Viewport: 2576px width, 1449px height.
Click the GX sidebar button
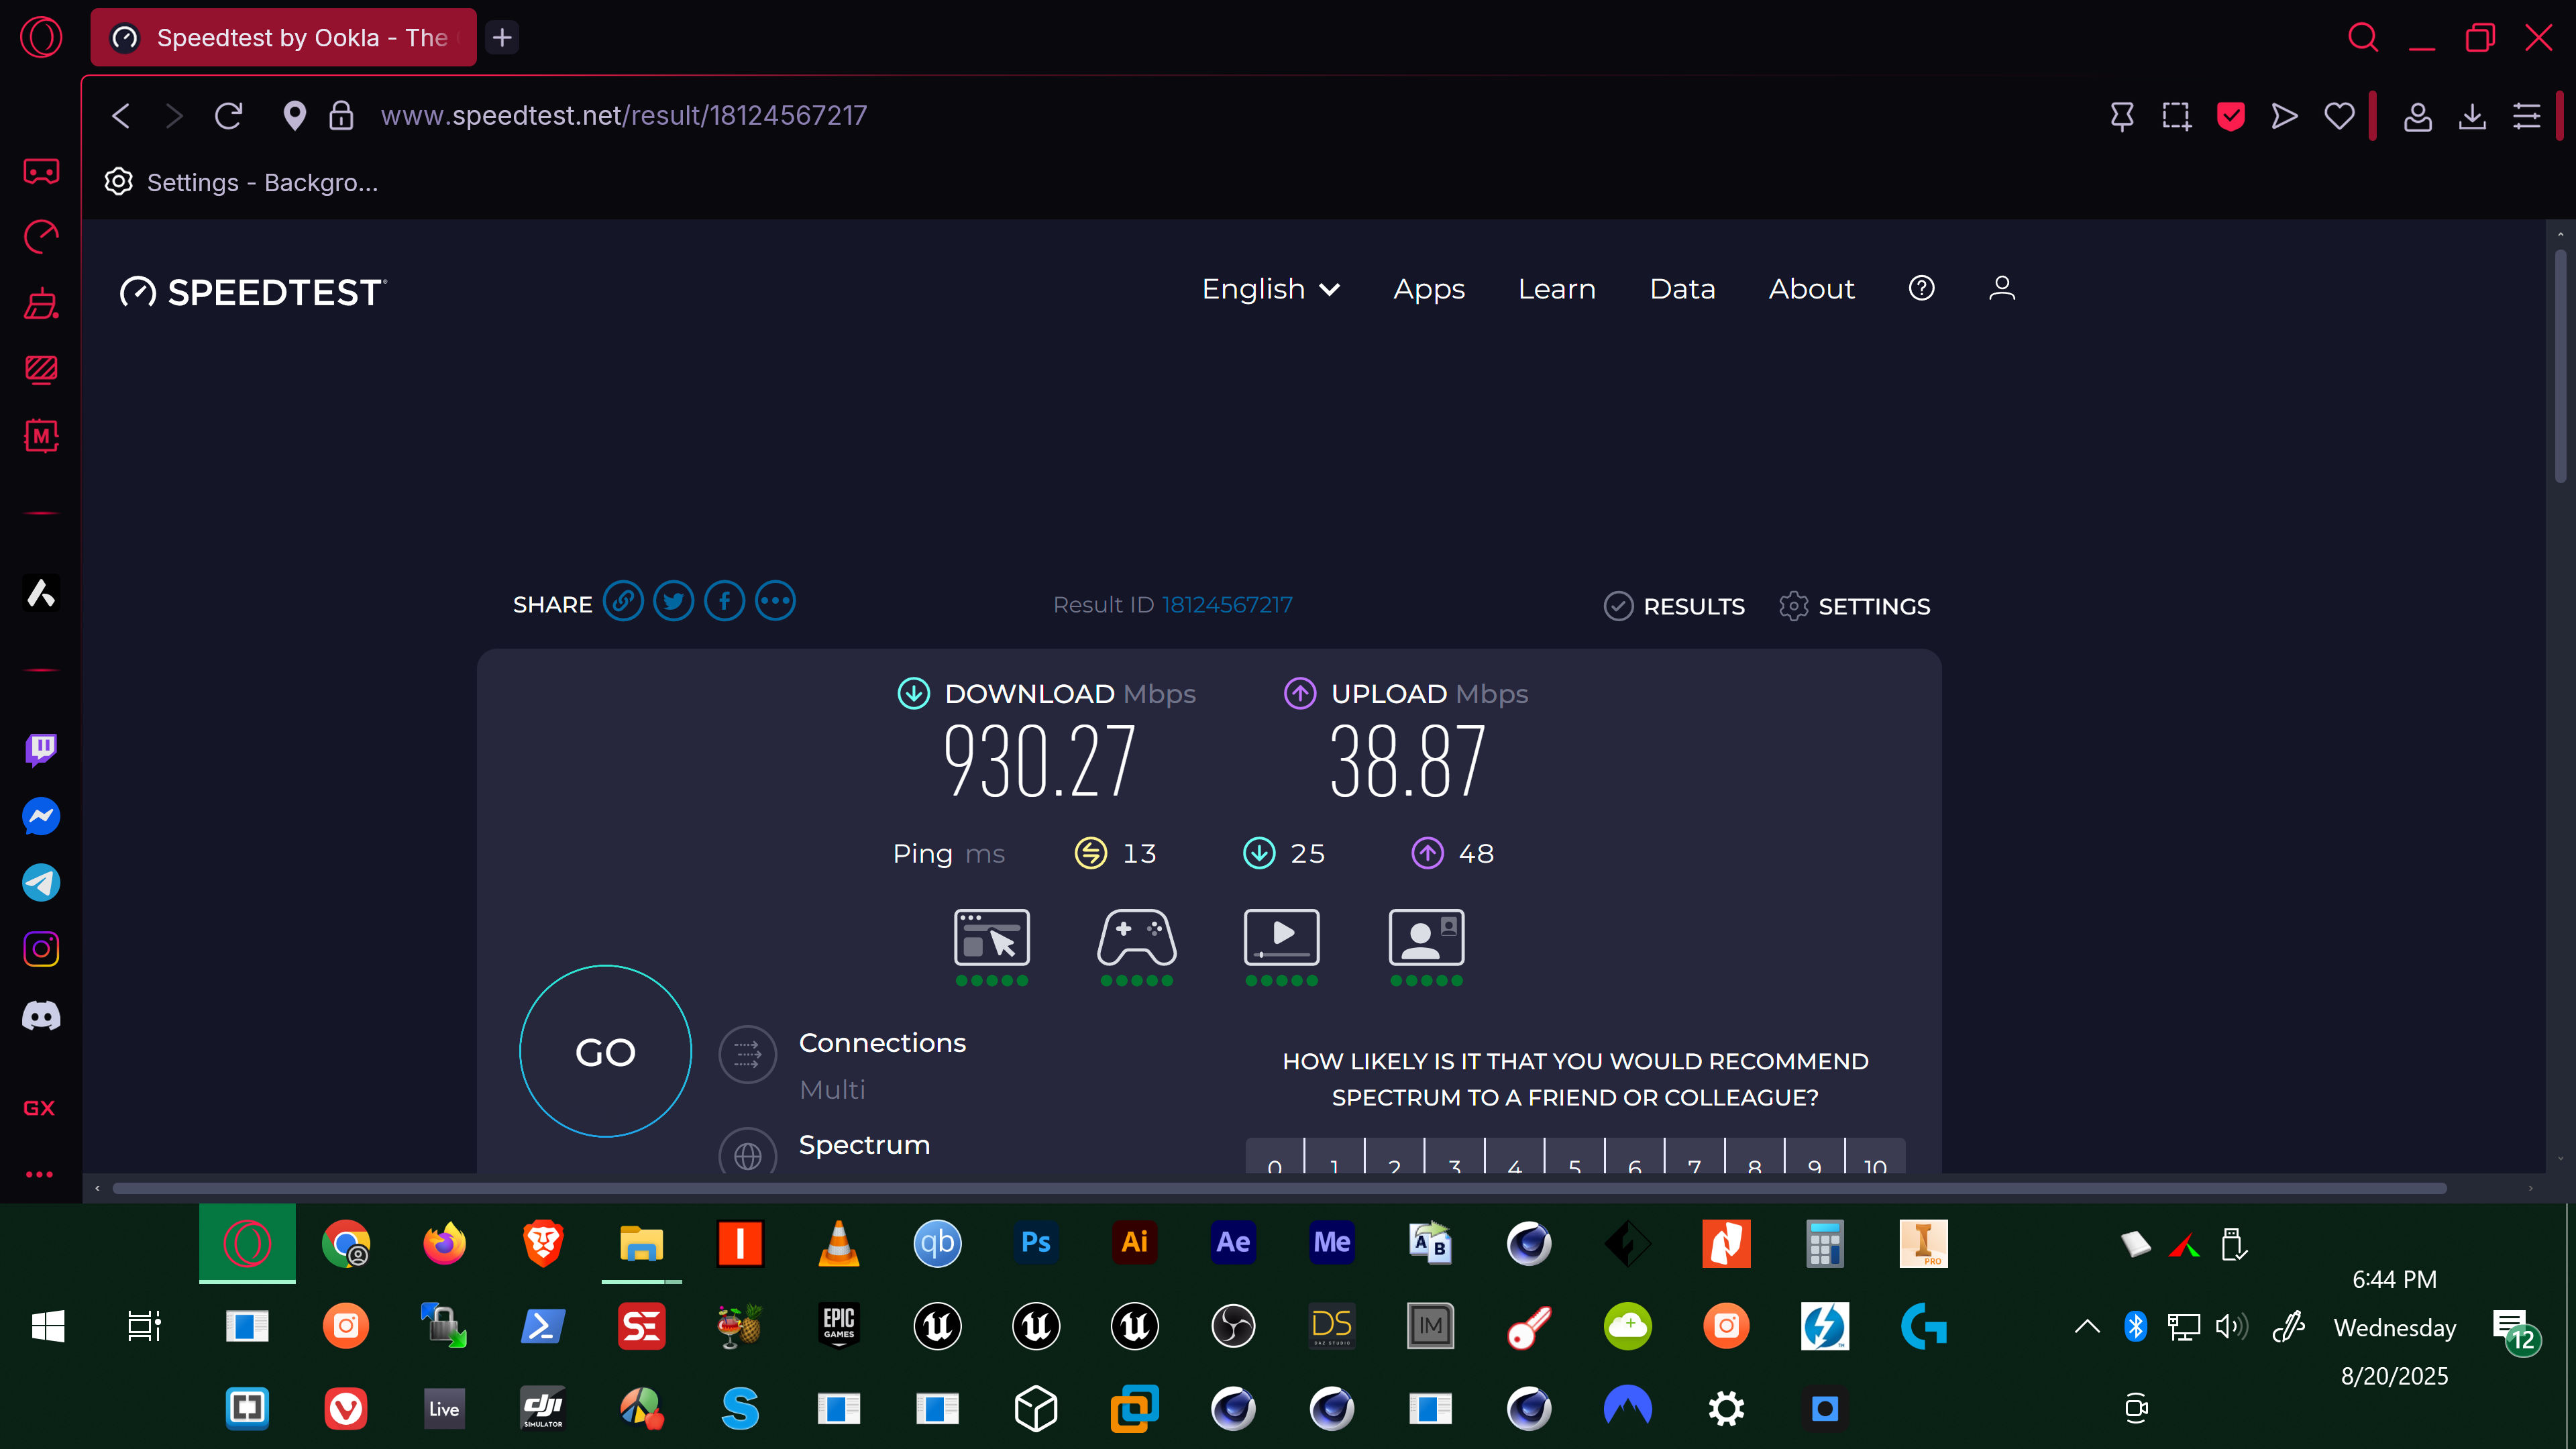point(39,1108)
